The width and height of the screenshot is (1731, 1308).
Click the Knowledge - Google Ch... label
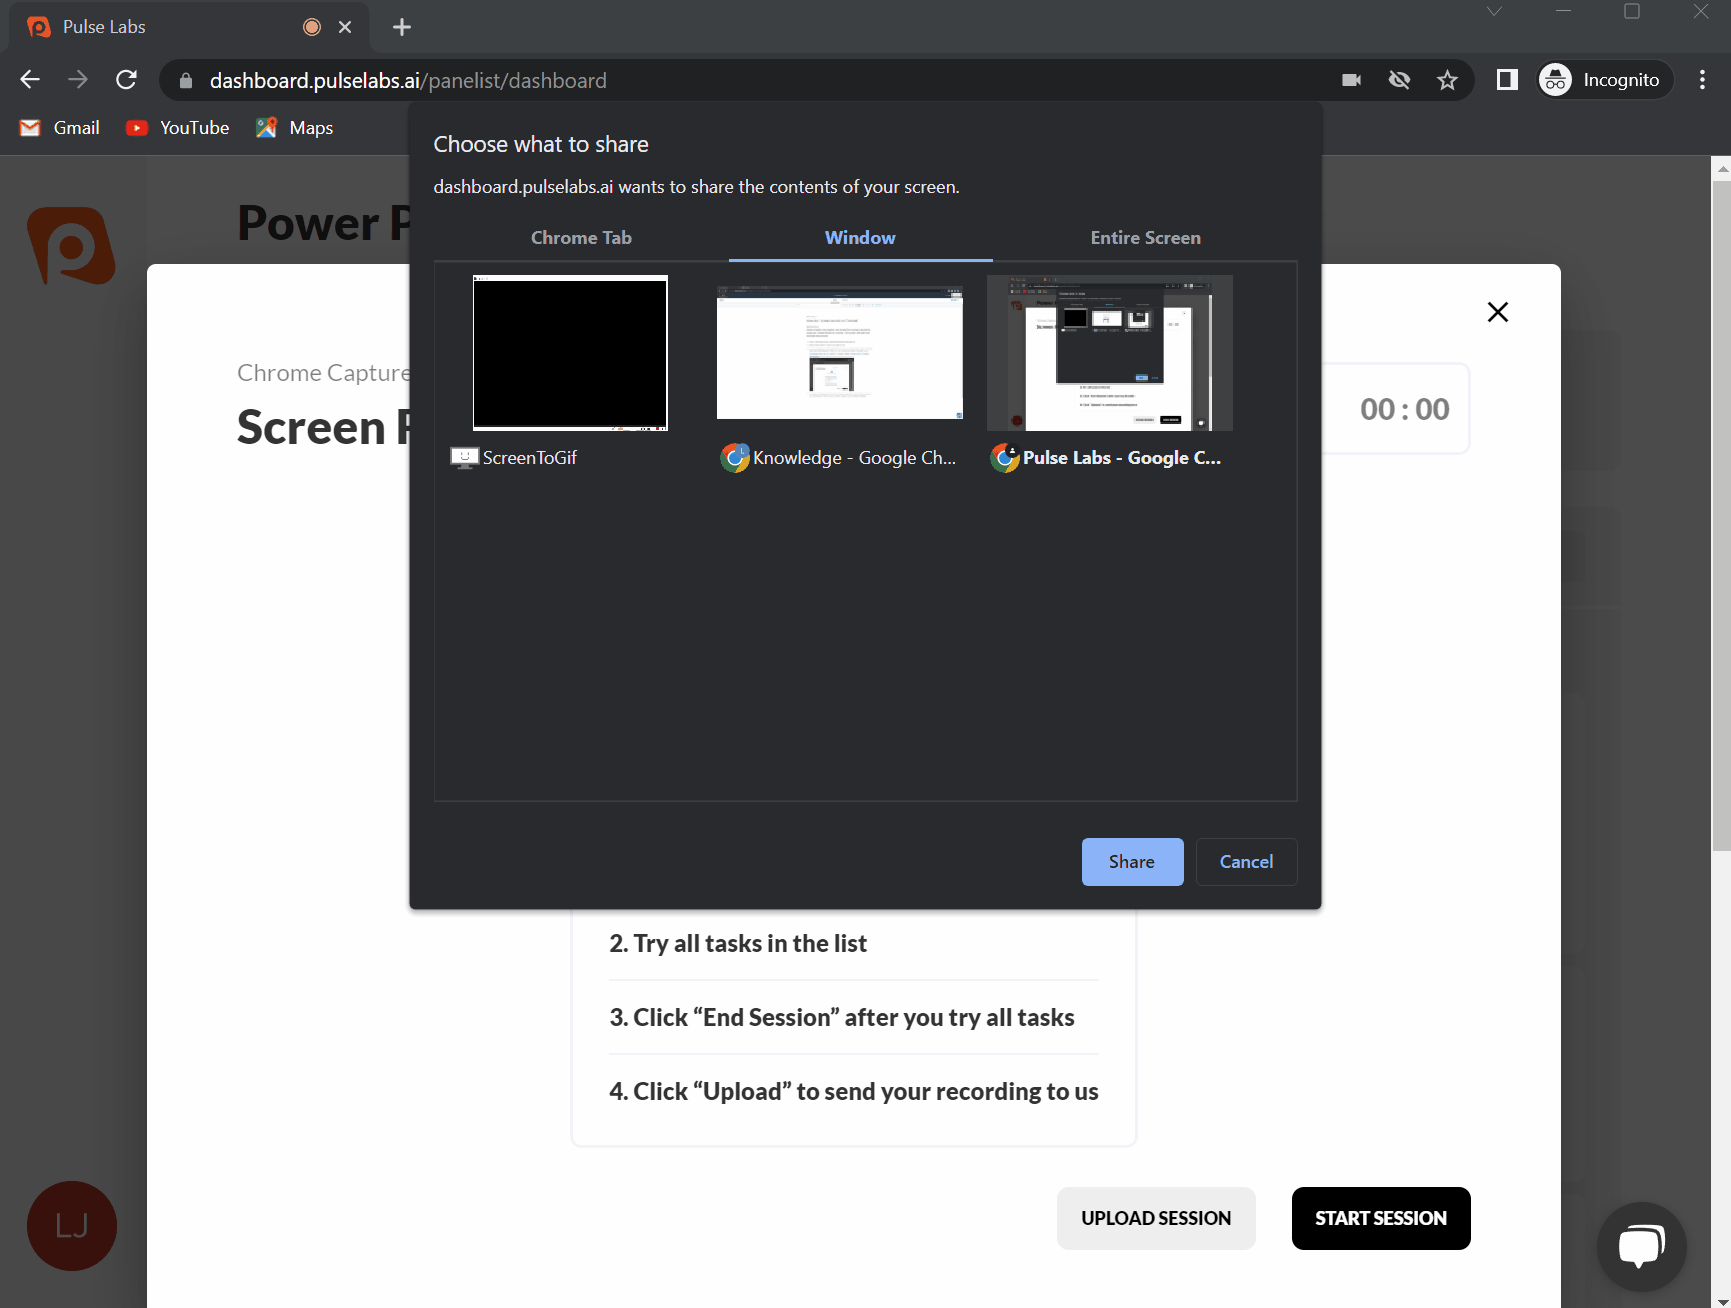(x=855, y=458)
